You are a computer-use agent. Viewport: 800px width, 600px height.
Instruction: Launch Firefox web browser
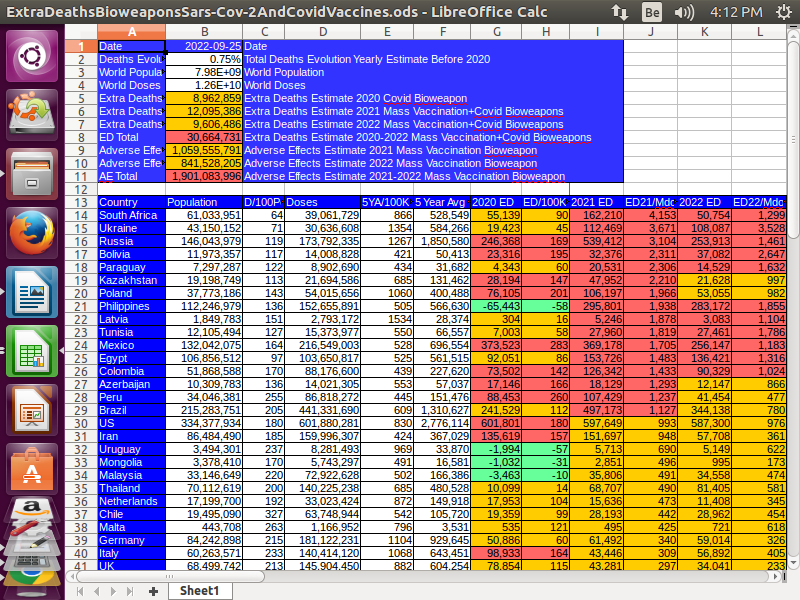[33, 233]
